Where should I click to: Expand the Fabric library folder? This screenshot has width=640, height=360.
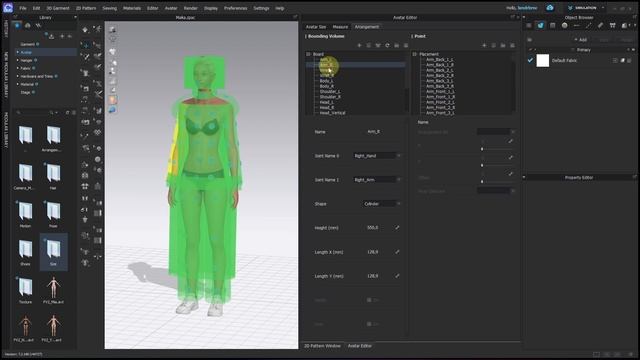tap(18, 68)
